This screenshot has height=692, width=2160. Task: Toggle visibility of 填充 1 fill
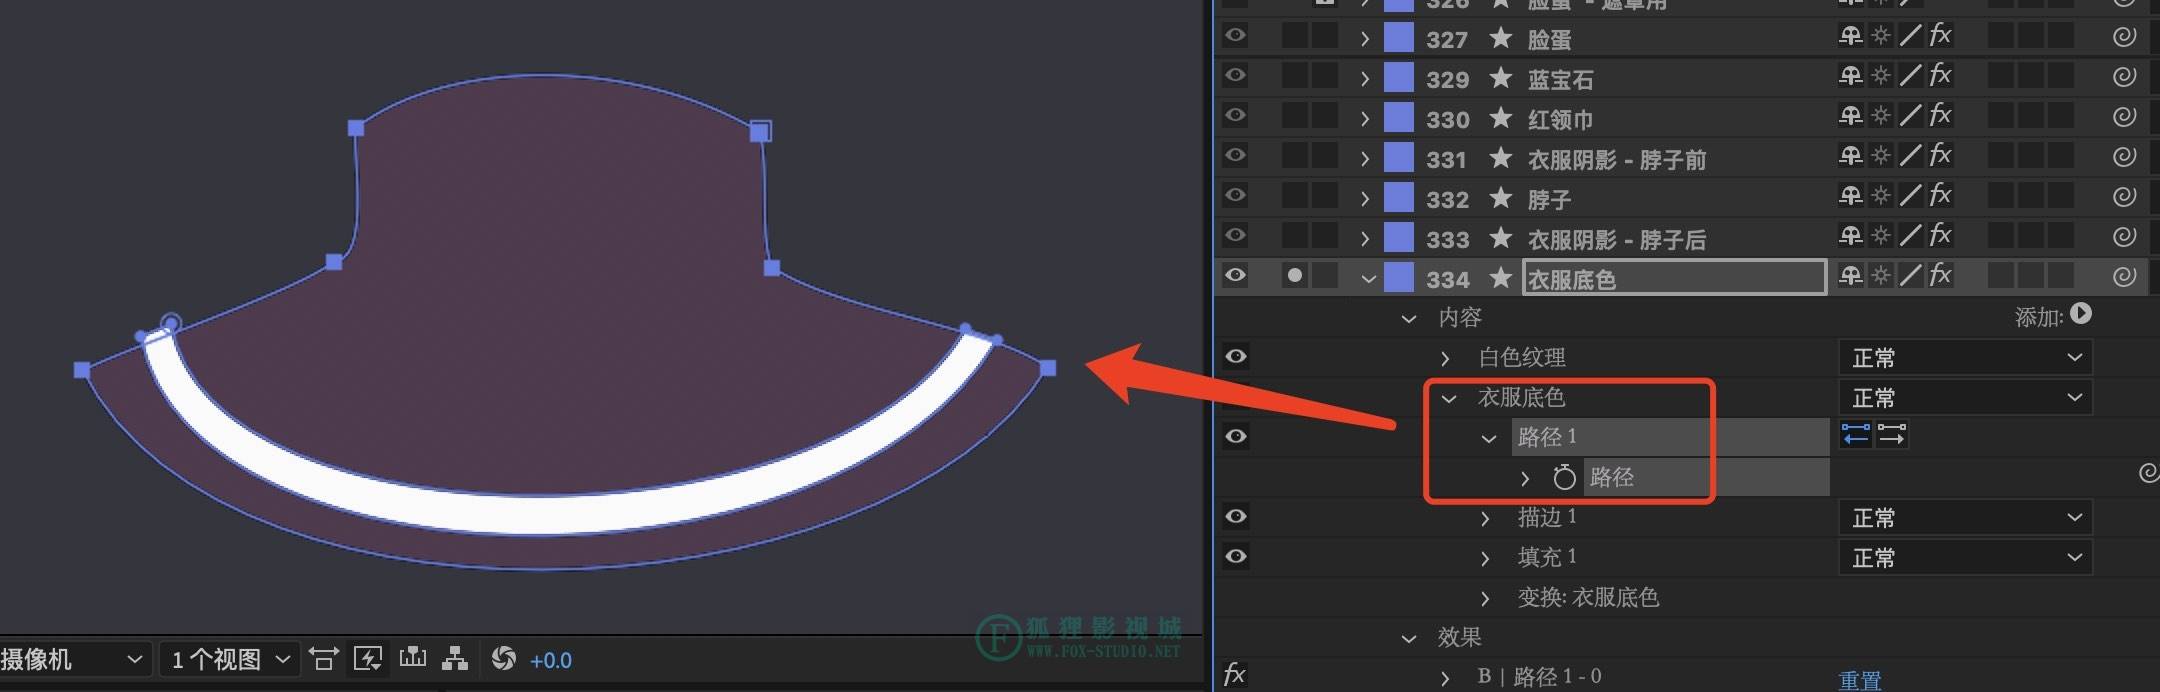pos(1236,557)
